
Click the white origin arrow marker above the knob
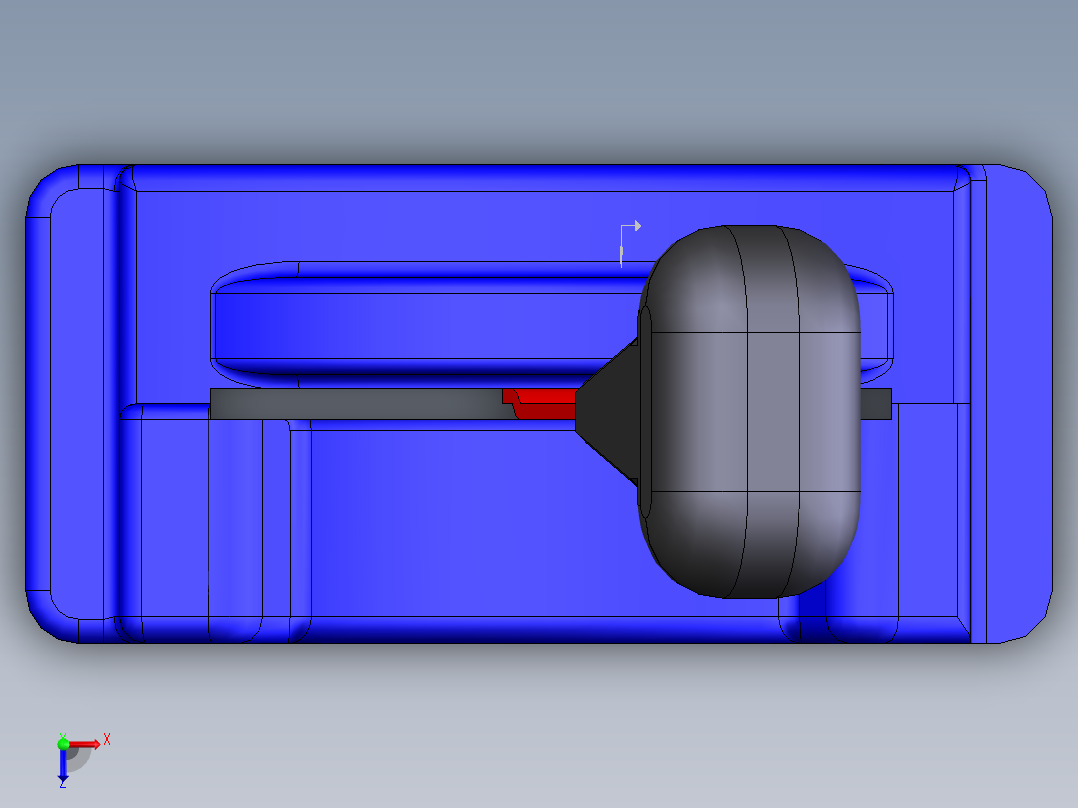click(629, 243)
